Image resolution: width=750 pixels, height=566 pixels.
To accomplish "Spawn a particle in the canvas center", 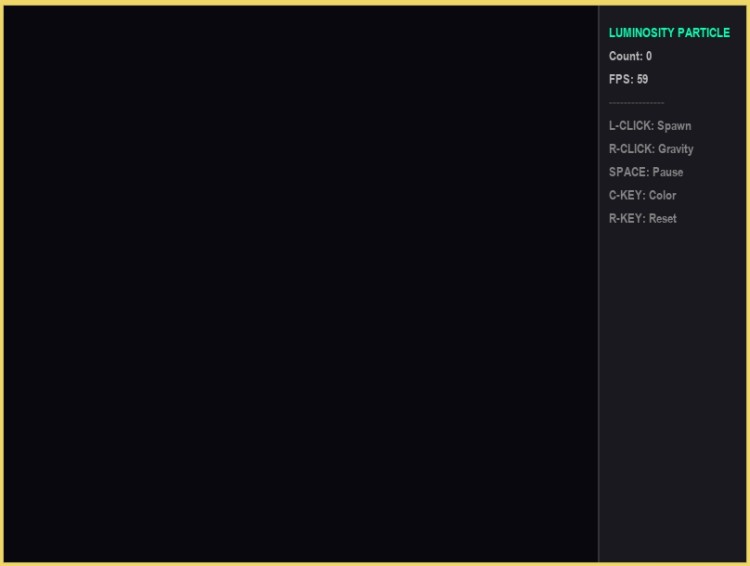I will click(301, 283).
